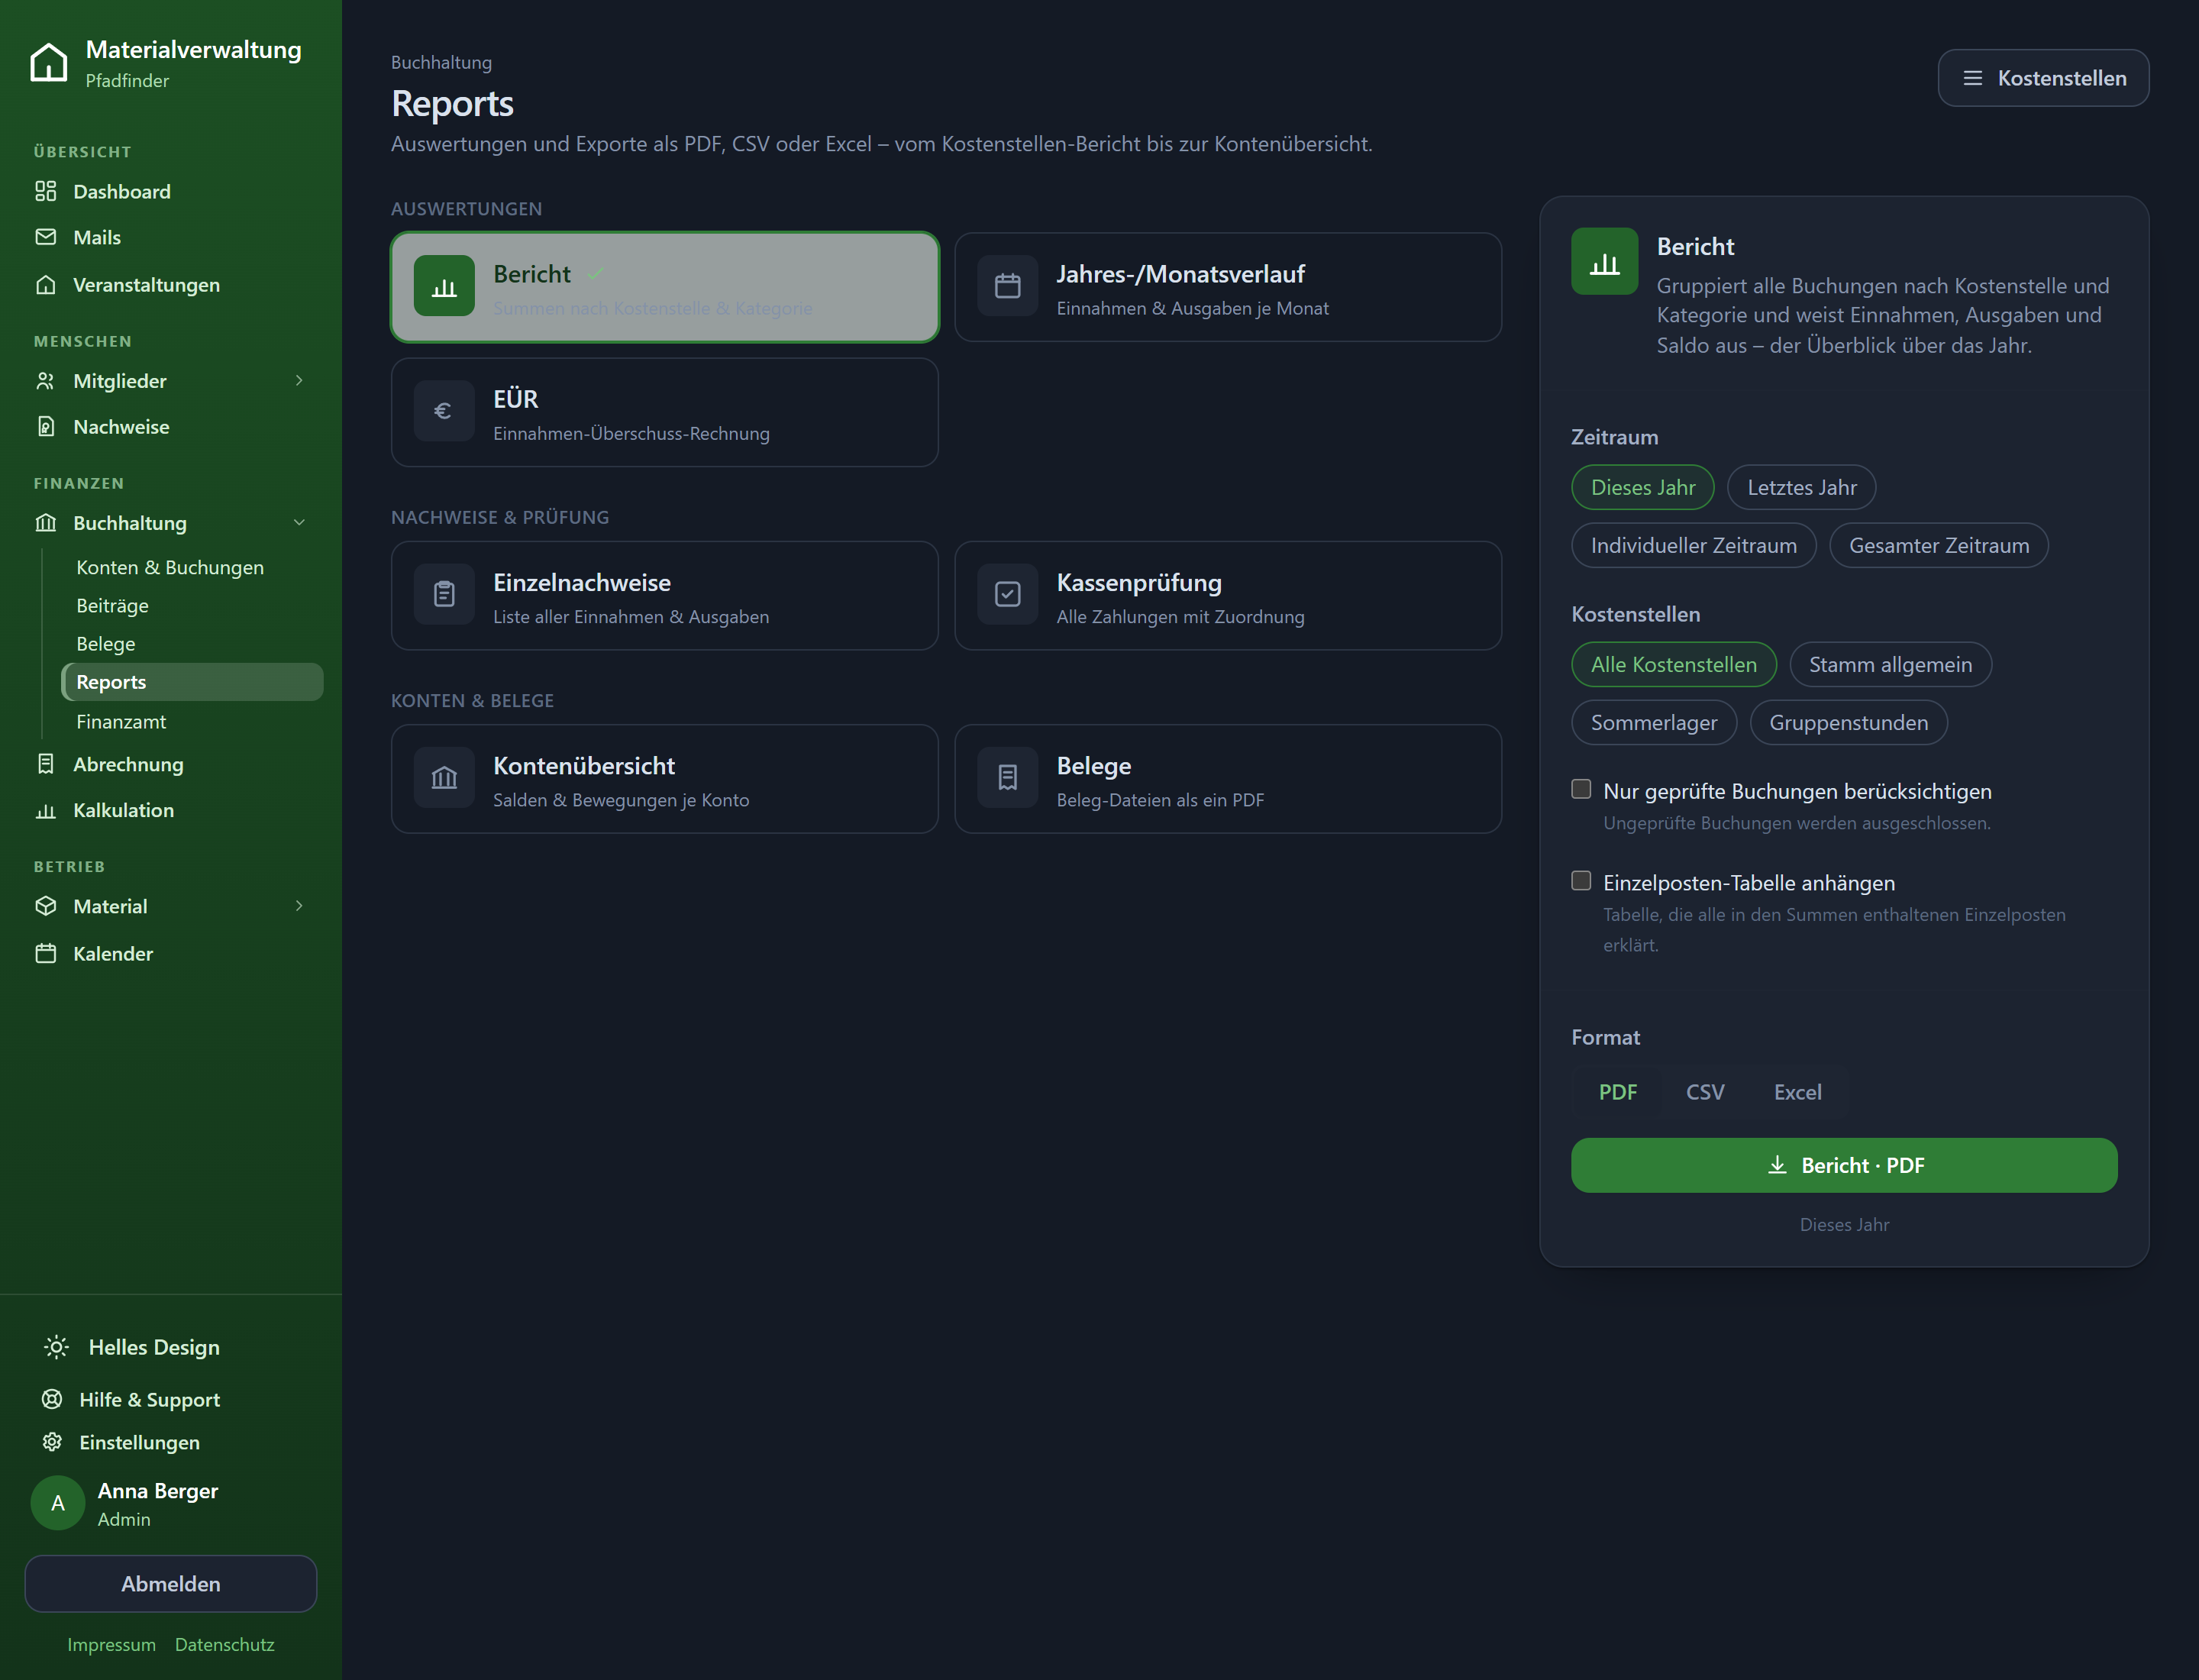The width and height of the screenshot is (2199, 1680).
Task: Select the Jahres-/Monatsverlauf calendar icon card
Action: coord(1007,287)
